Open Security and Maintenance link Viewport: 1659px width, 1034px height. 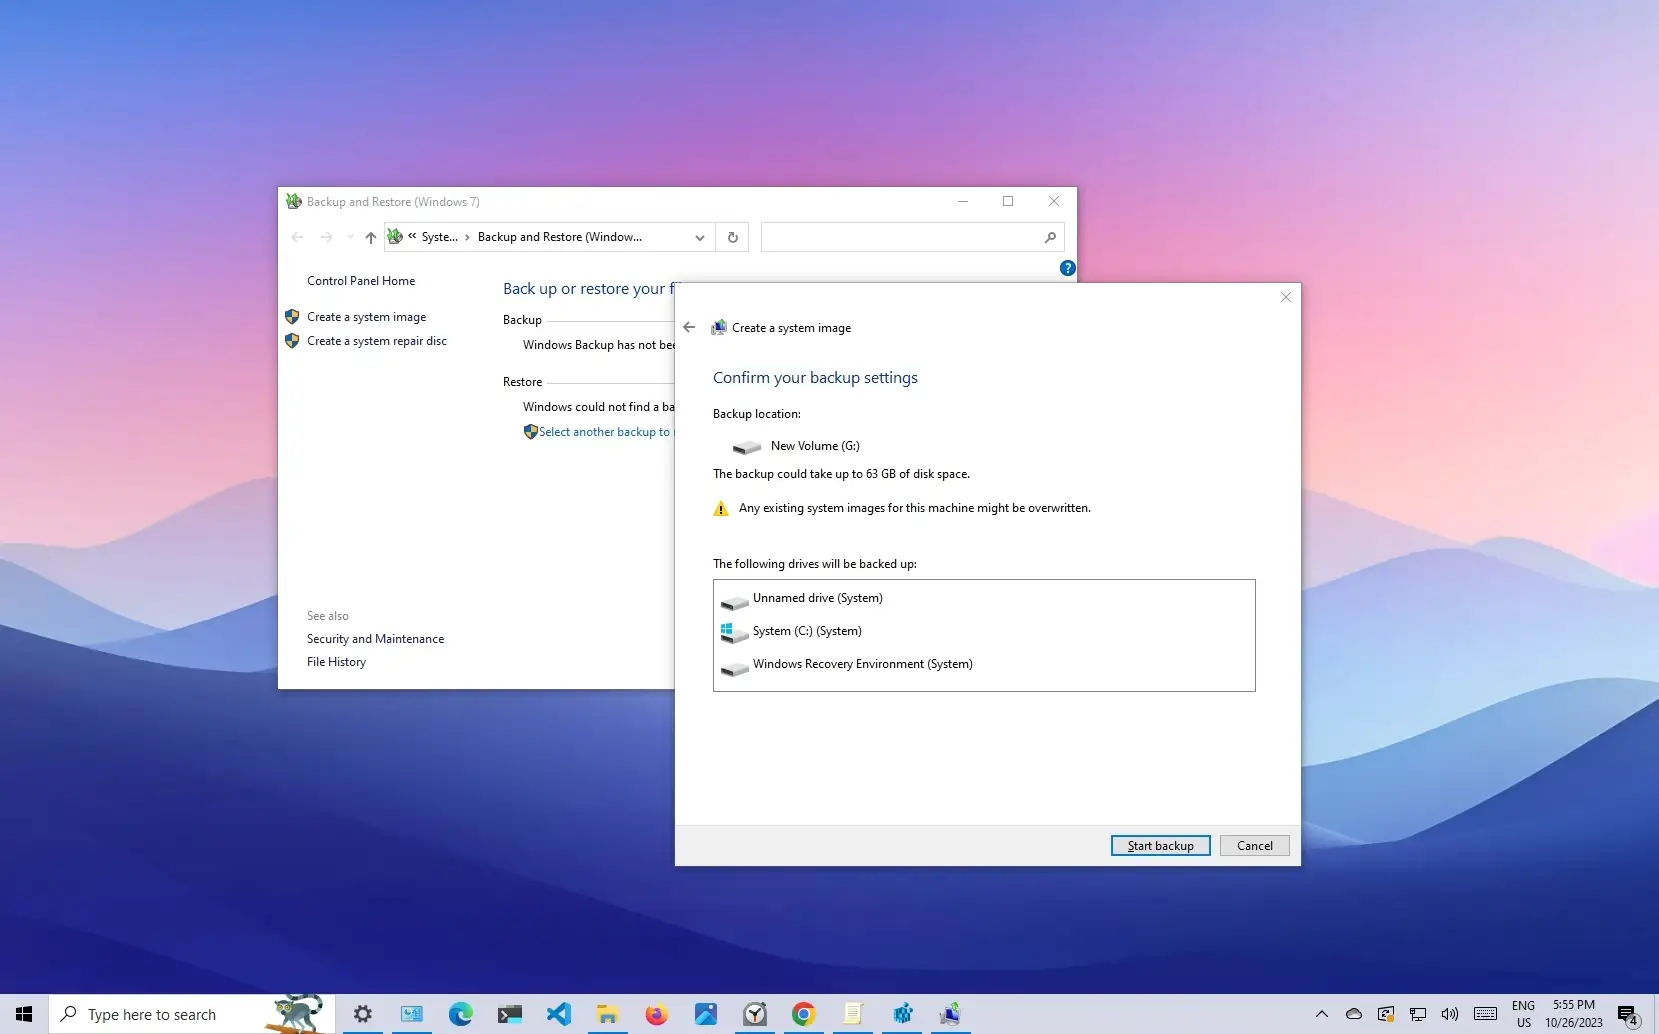coord(375,639)
